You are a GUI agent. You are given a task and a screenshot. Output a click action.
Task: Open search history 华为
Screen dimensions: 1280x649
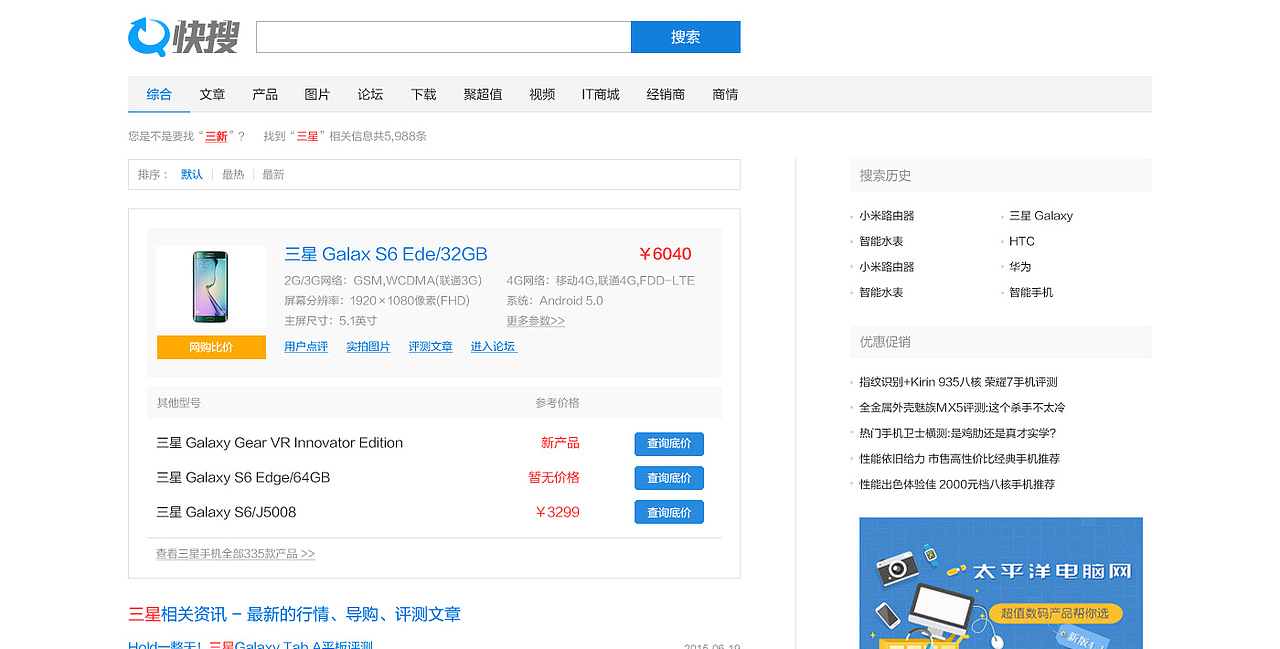point(1020,267)
